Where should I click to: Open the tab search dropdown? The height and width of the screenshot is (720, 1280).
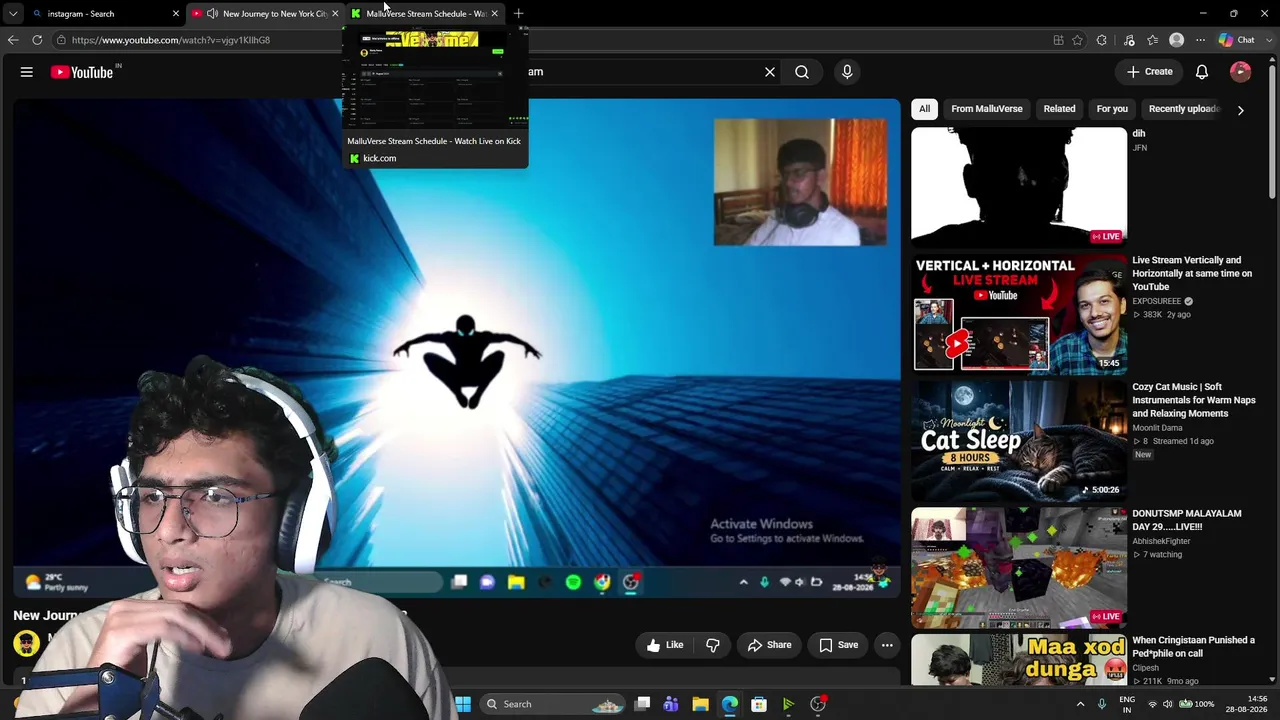pyautogui.click(x=13, y=14)
